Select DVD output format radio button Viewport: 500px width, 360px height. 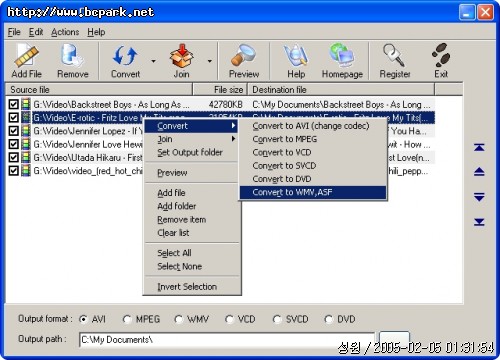[x=328, y=319]
